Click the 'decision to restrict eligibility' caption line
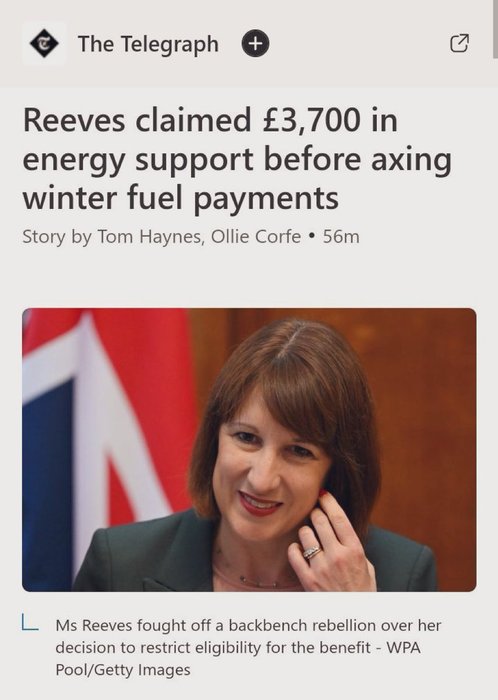The image size is (498, 700). click(x=213, y=647)
